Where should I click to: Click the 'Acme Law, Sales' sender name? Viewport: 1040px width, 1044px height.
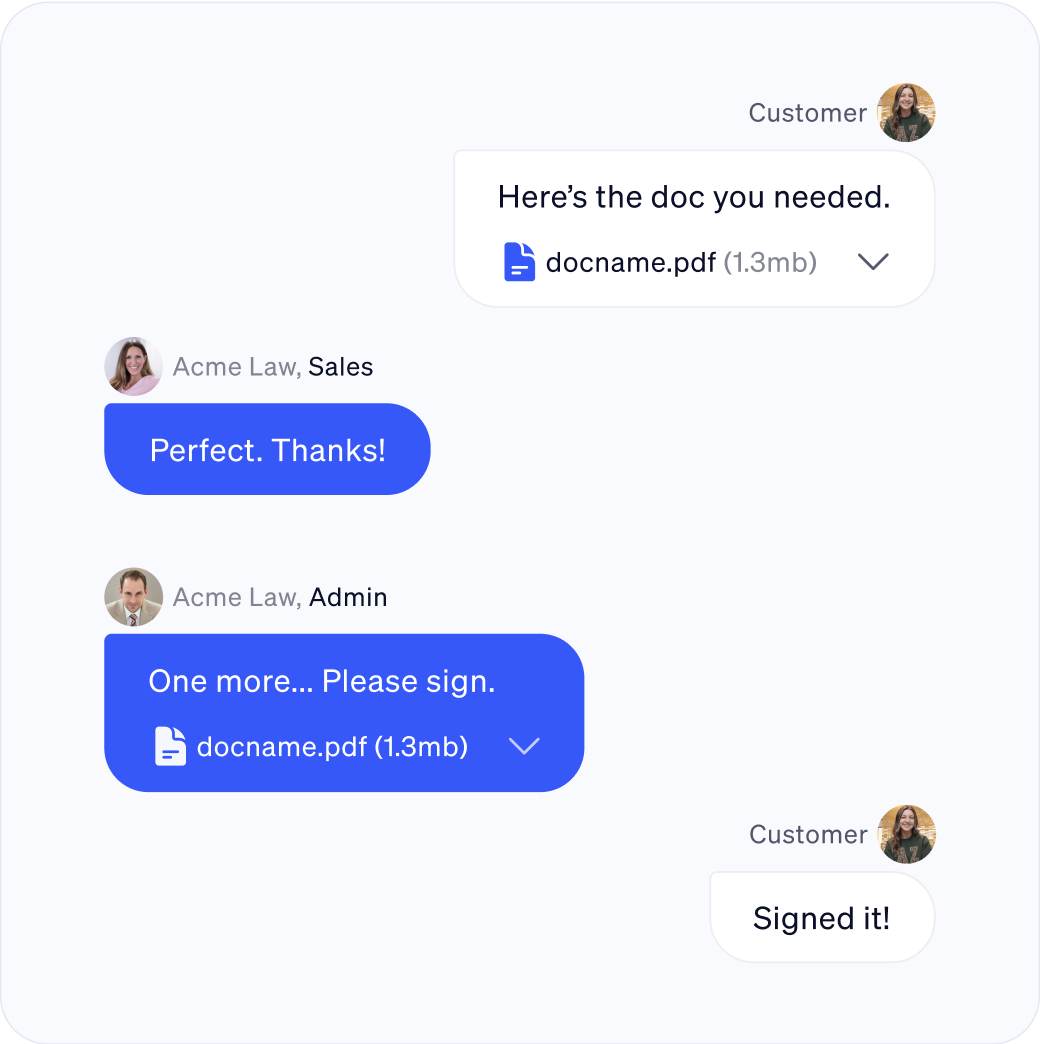pyautogui.click(x=273, y=367)
